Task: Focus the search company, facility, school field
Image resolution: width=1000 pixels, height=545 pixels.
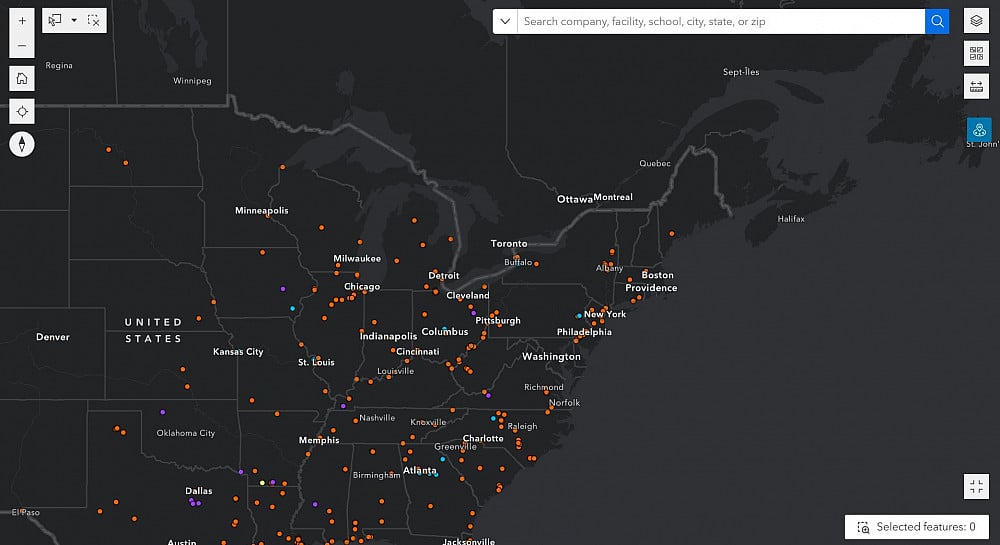Action: 721,21
